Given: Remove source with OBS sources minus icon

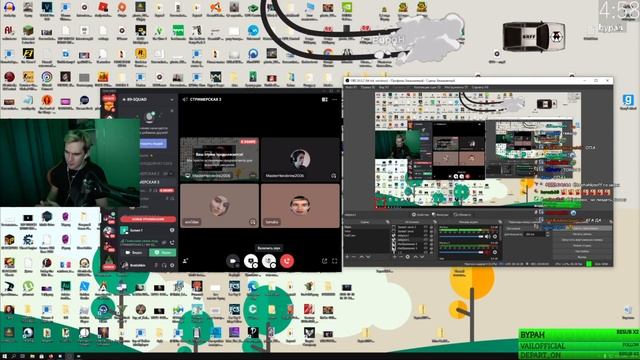Looking at the screenshot, I should [x=401, y=257].
